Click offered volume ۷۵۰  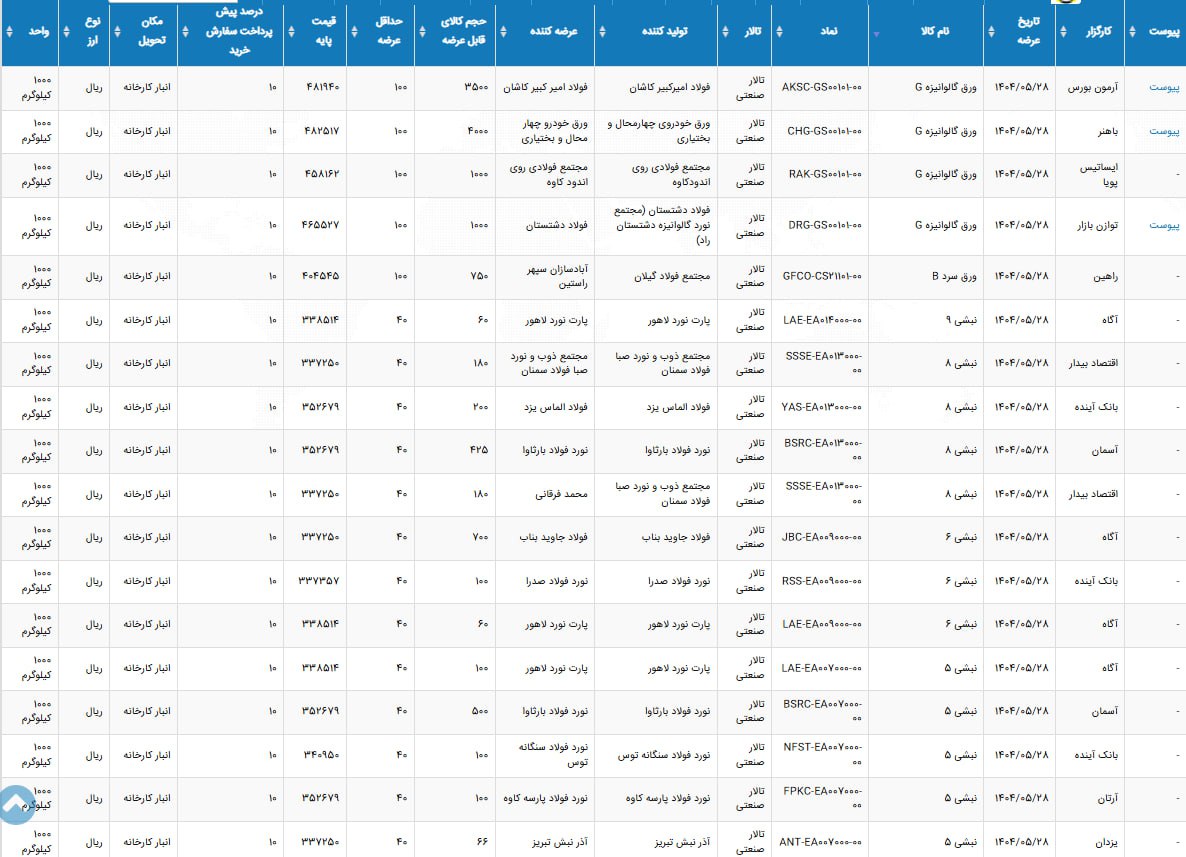(x=480, y=277)
